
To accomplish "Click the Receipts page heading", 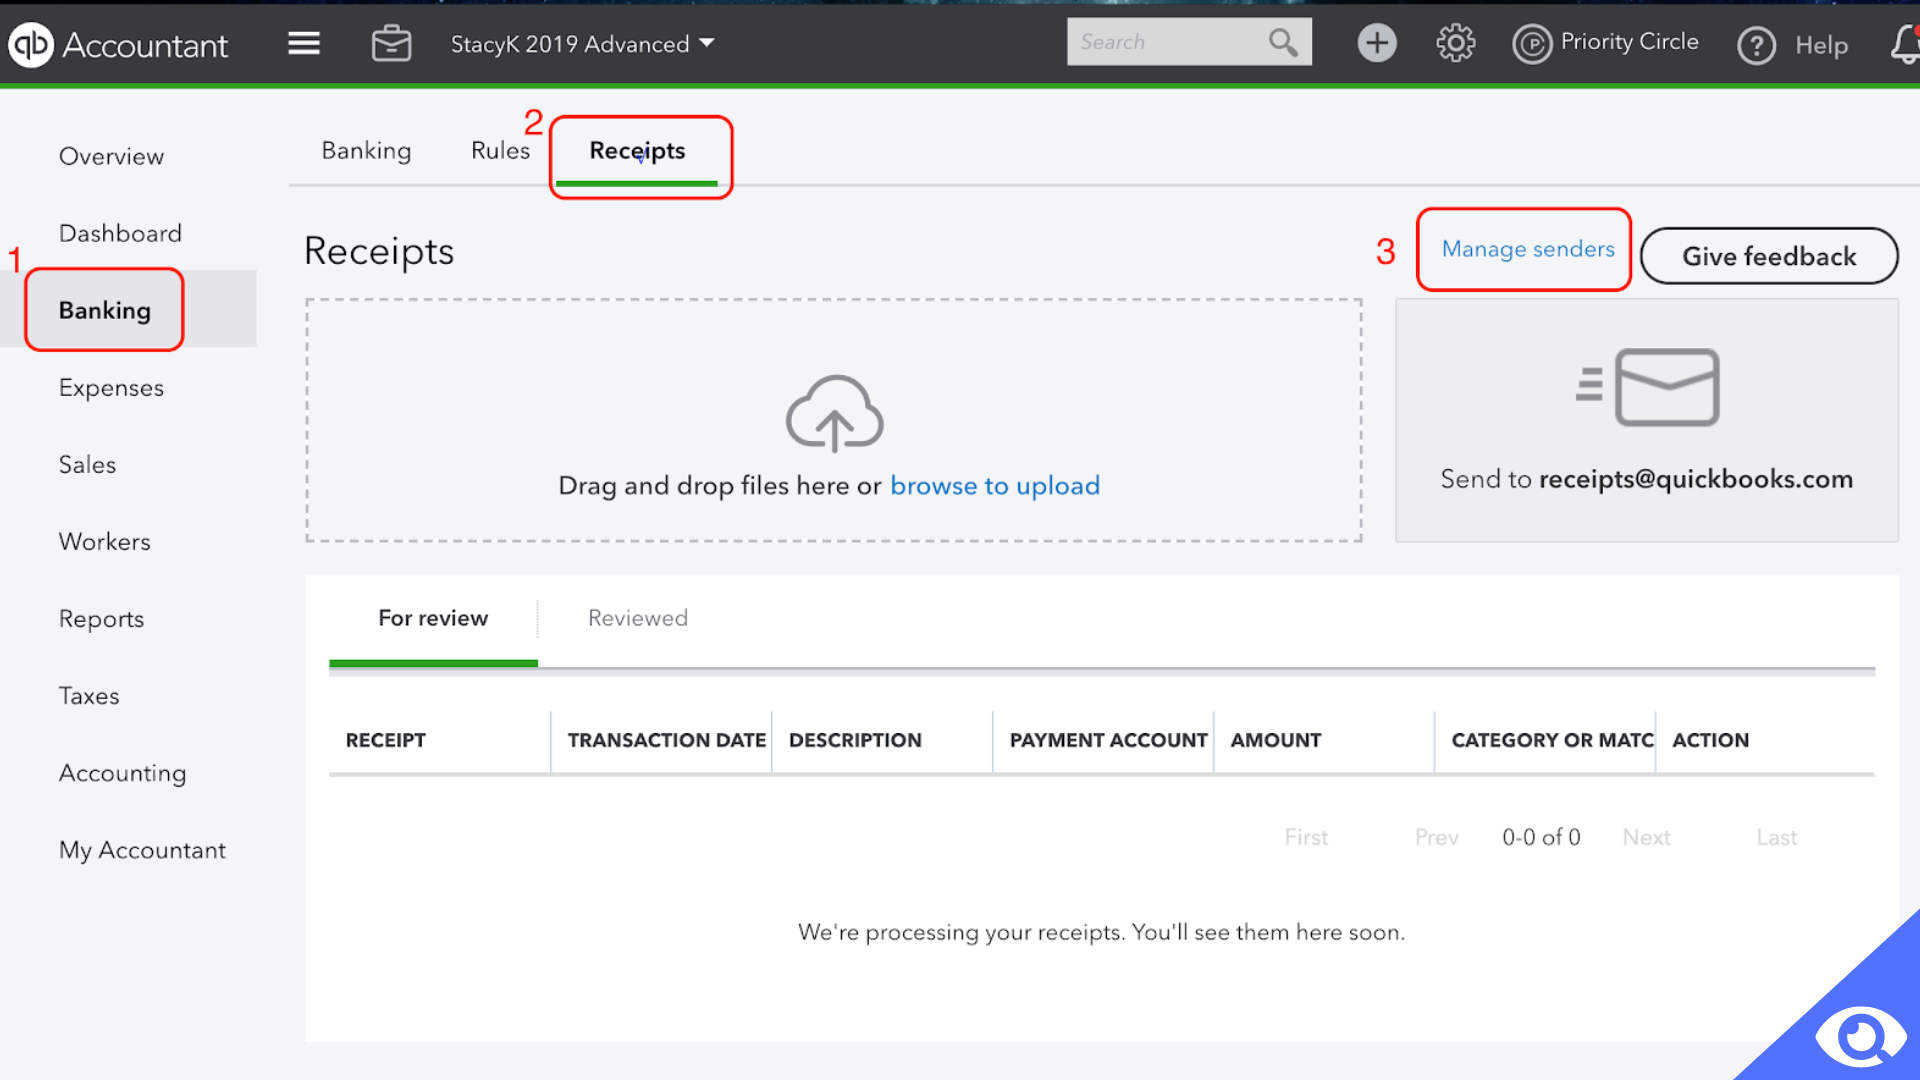I will (379, 252).
